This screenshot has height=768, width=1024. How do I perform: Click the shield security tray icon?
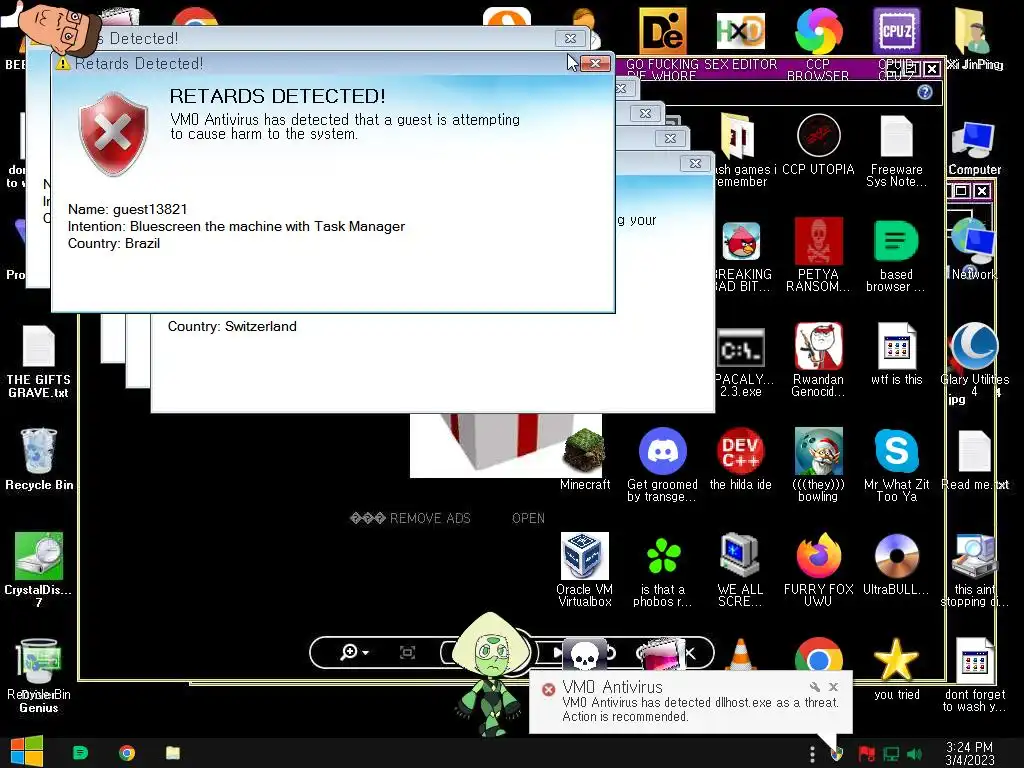837,754
